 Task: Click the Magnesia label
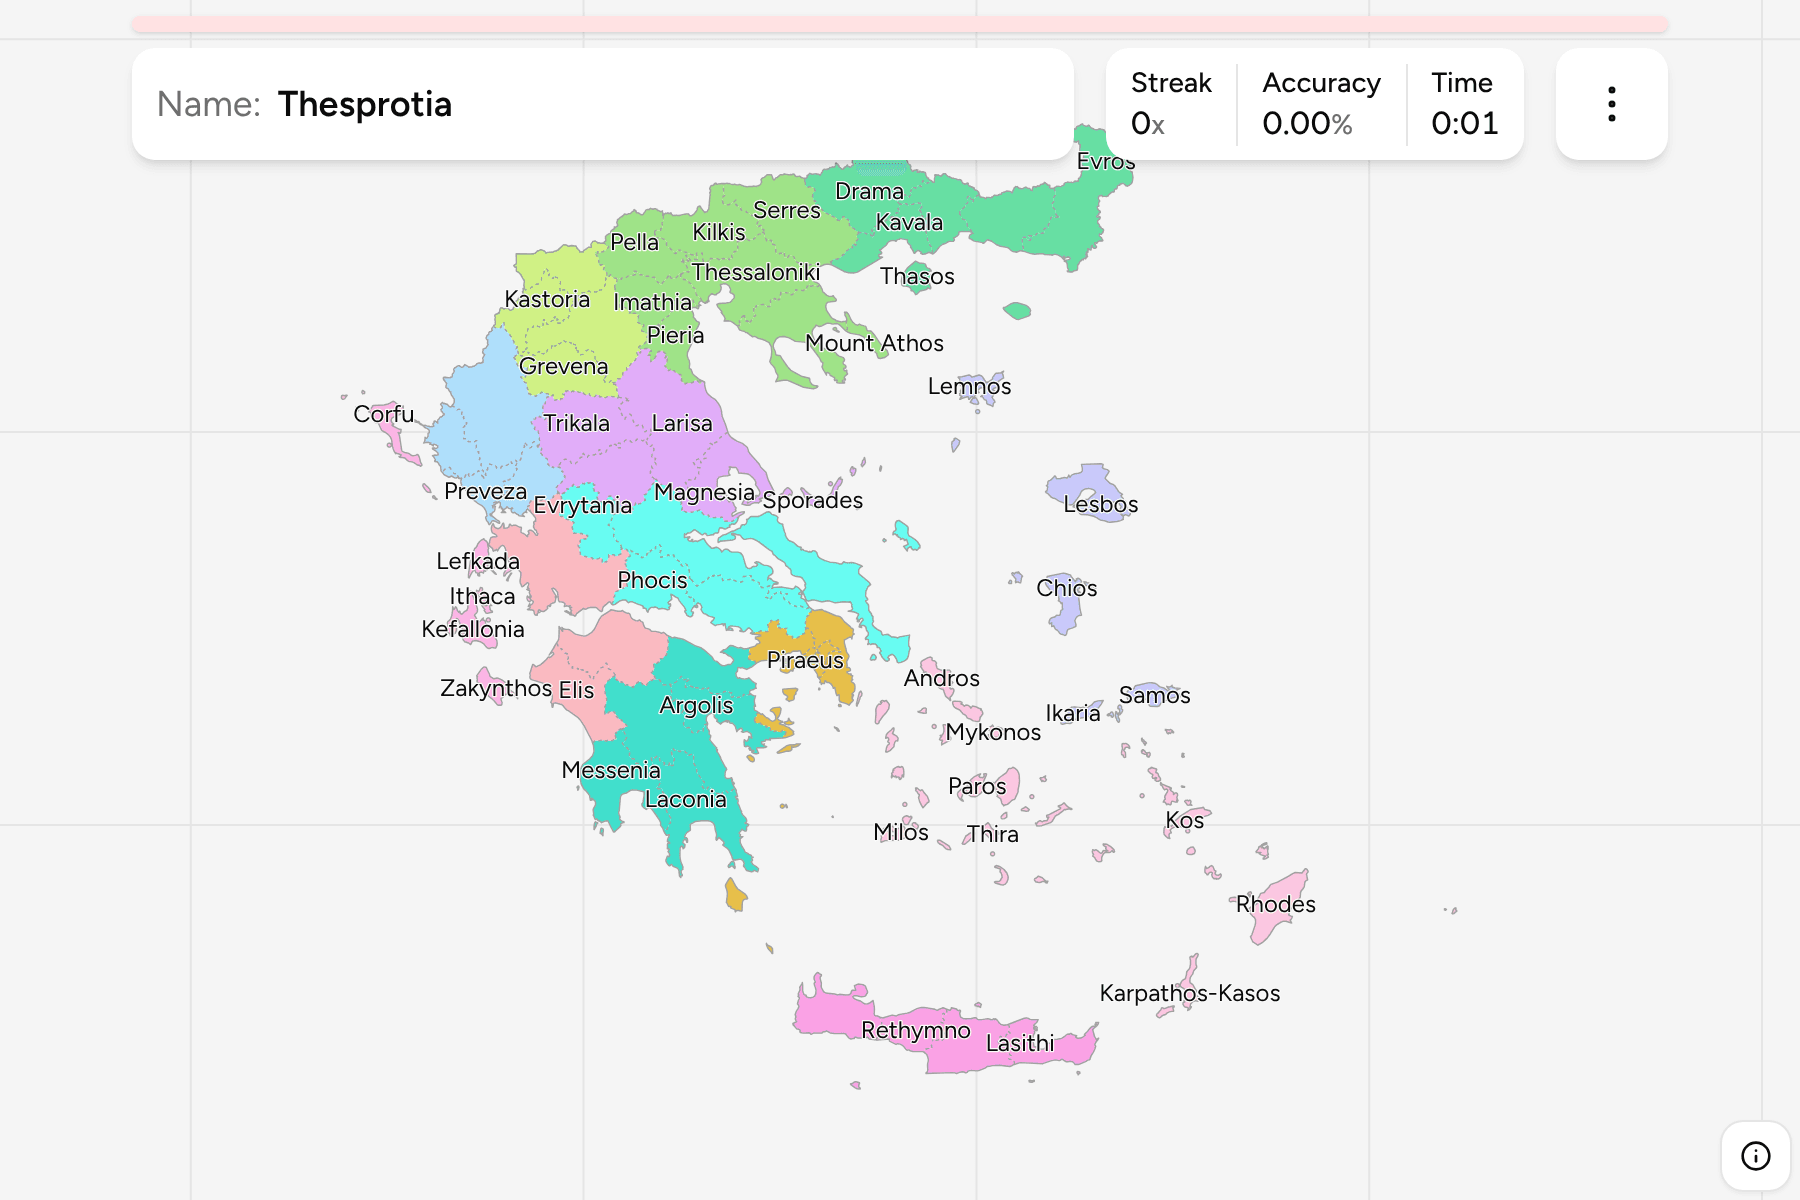point(704,492)
